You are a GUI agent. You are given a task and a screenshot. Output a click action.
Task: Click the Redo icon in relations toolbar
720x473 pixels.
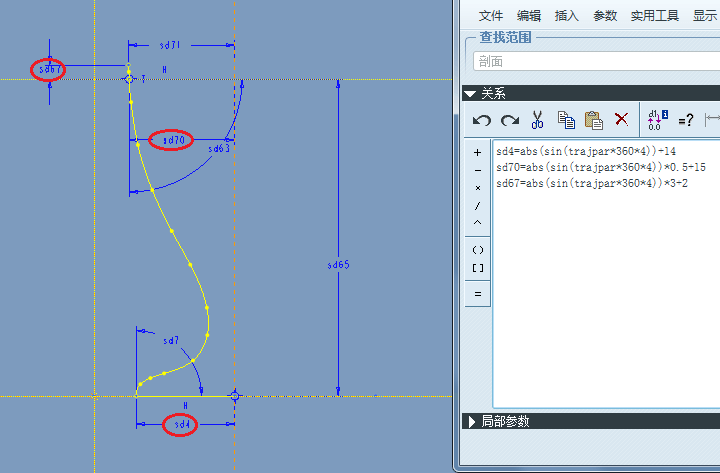point(510,120)
